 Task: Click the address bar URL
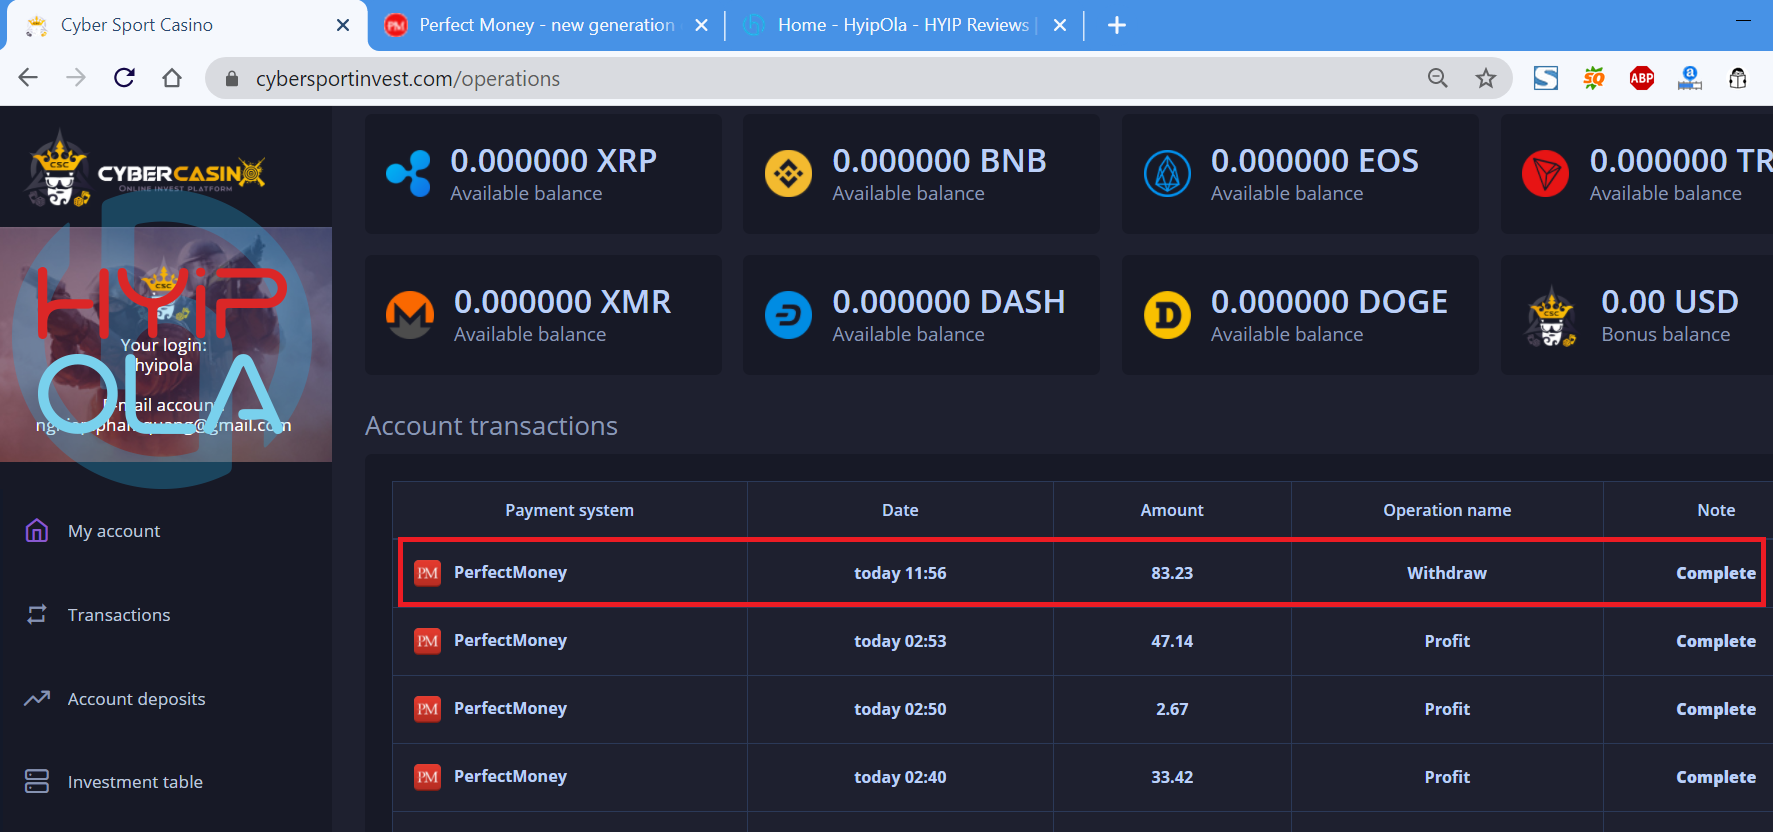(x=407, y=79)
